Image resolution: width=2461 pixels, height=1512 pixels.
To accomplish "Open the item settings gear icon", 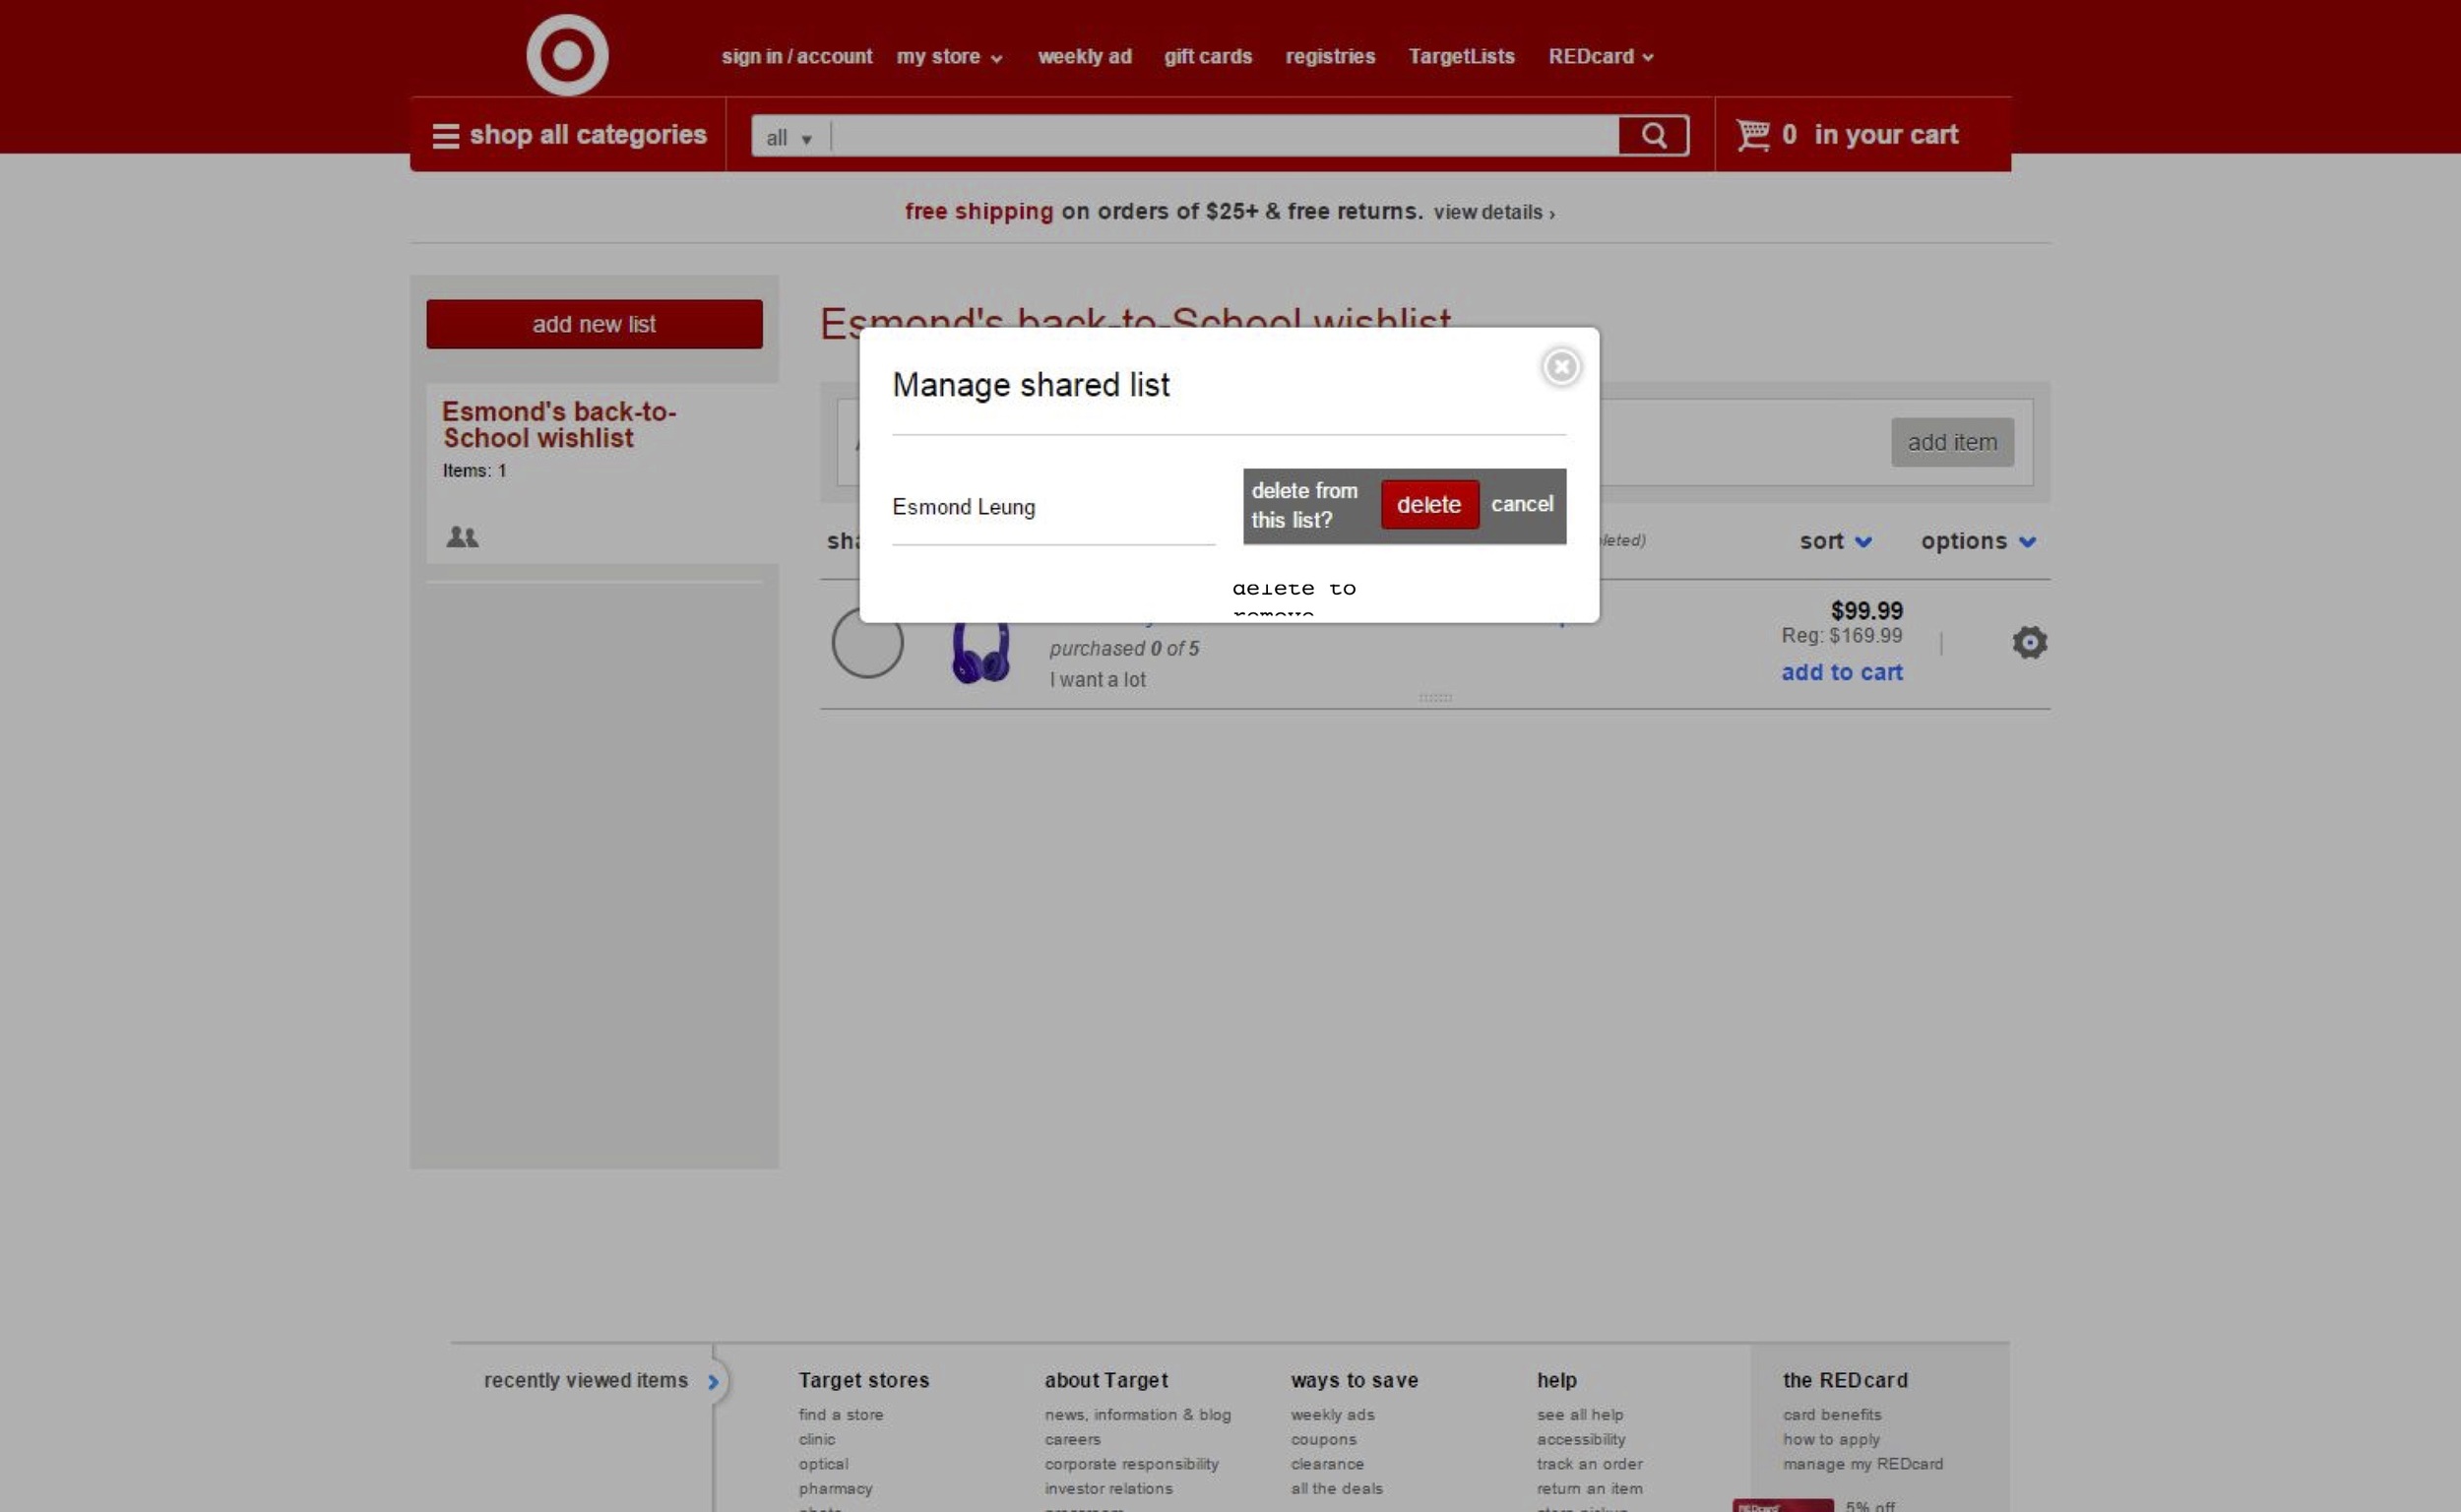I will click(2029, 642).
